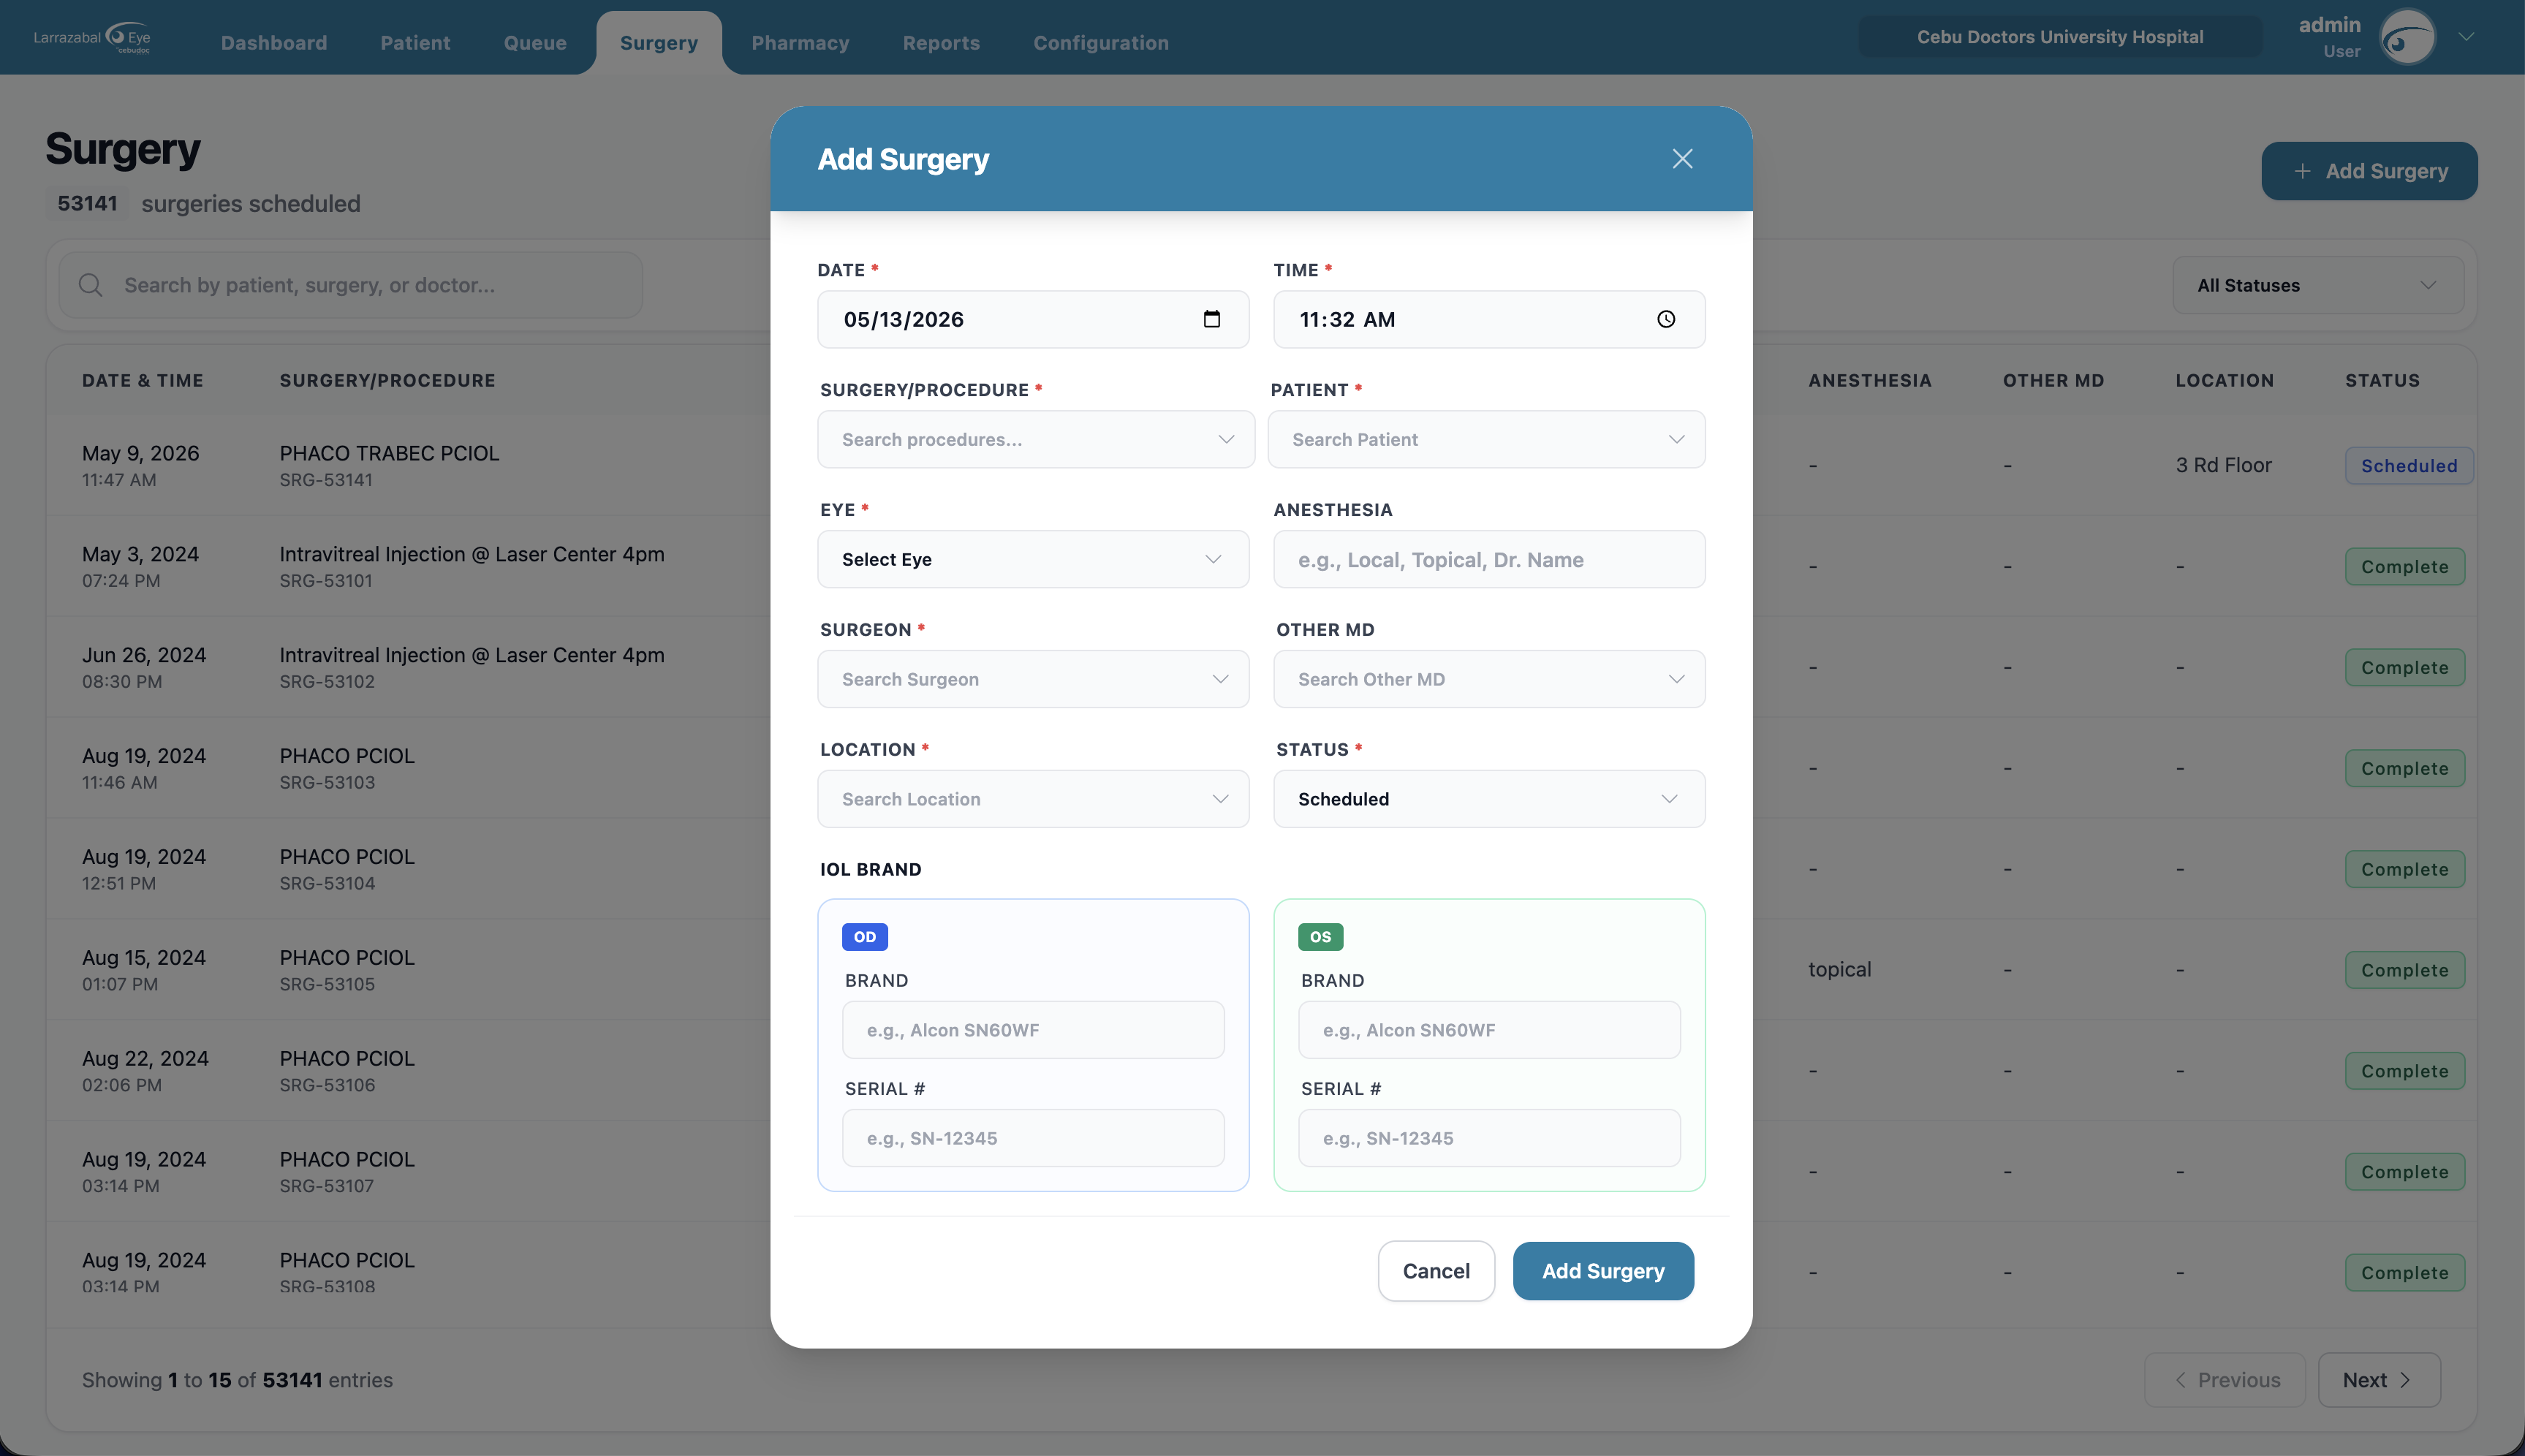Go to the Queue tab

pyautogui.click(x=535, y=43)
